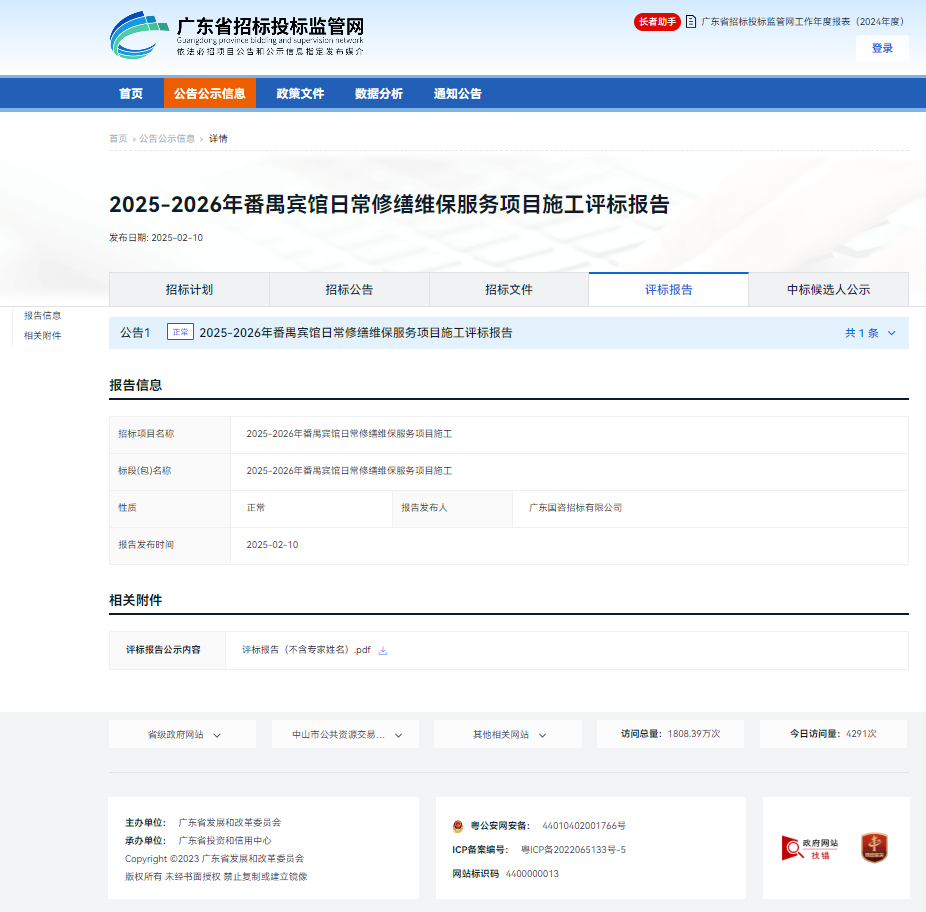926x912 pixels.
Task: Go to 数据分析 in navigation bar
Action: (379, 93)
